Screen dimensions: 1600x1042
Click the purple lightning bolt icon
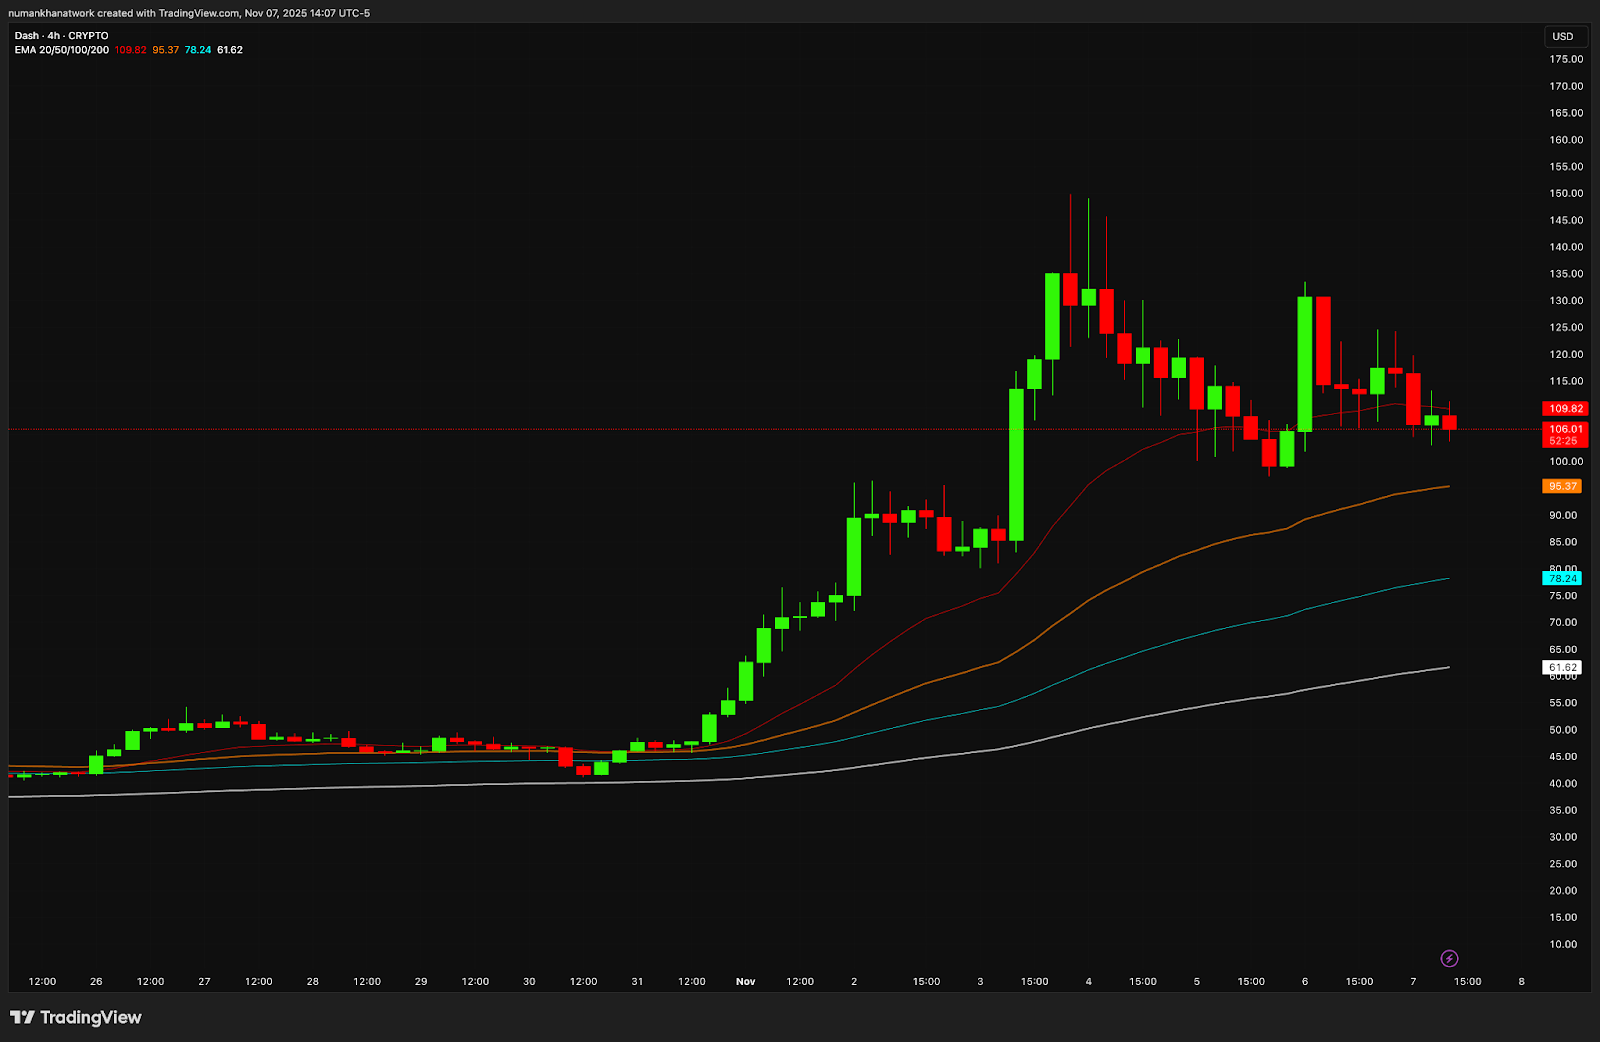1449,959
